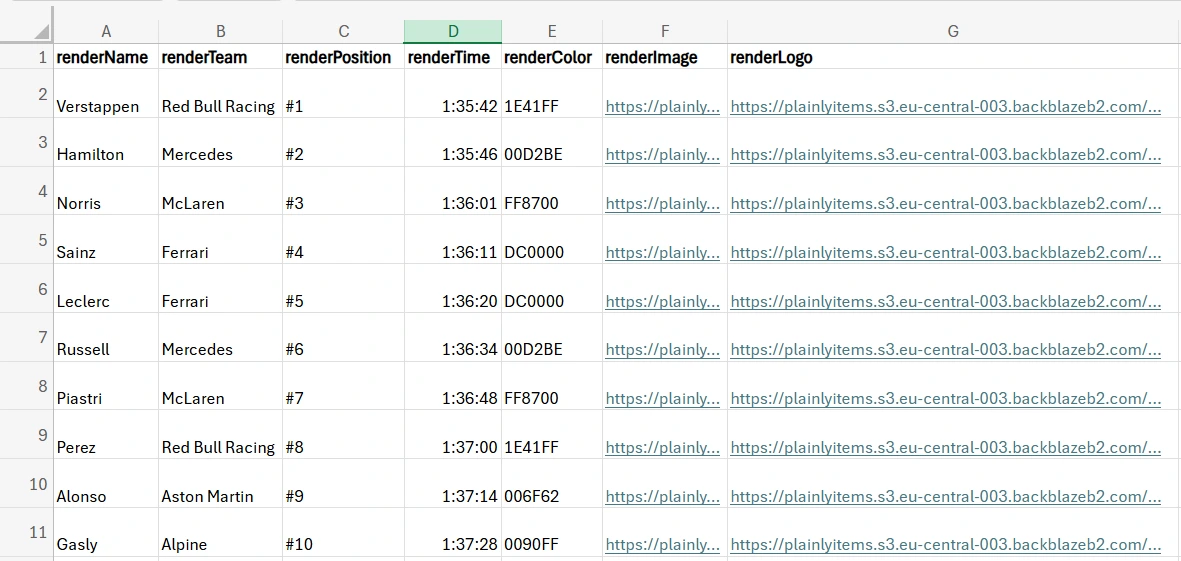Open Alonso's renderLogo link

(x=945, y=497)
